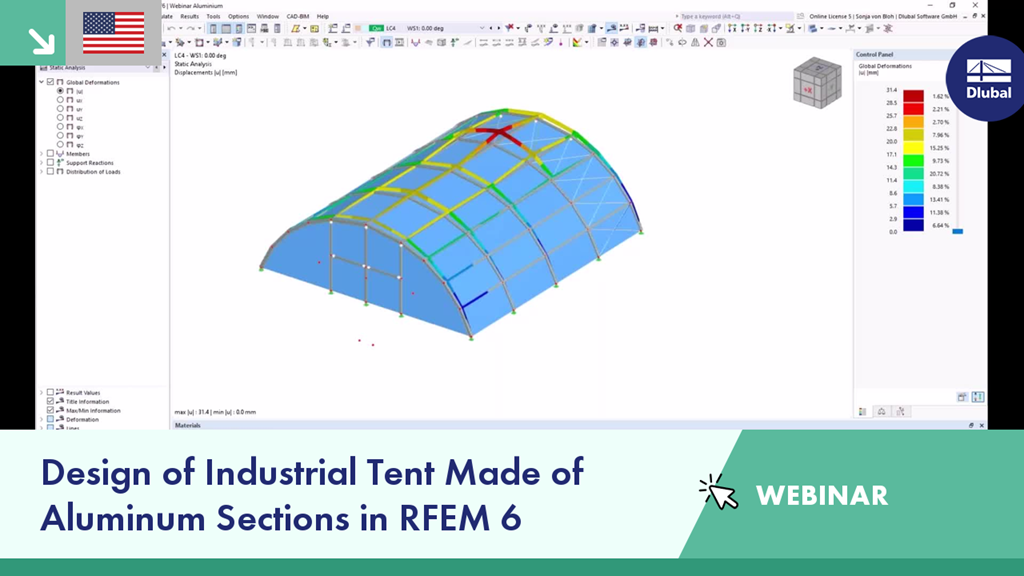Collapse the Global Deformations tree node
The width and height of the screenshot is (1024, 576).
click(x=41, y=82)
